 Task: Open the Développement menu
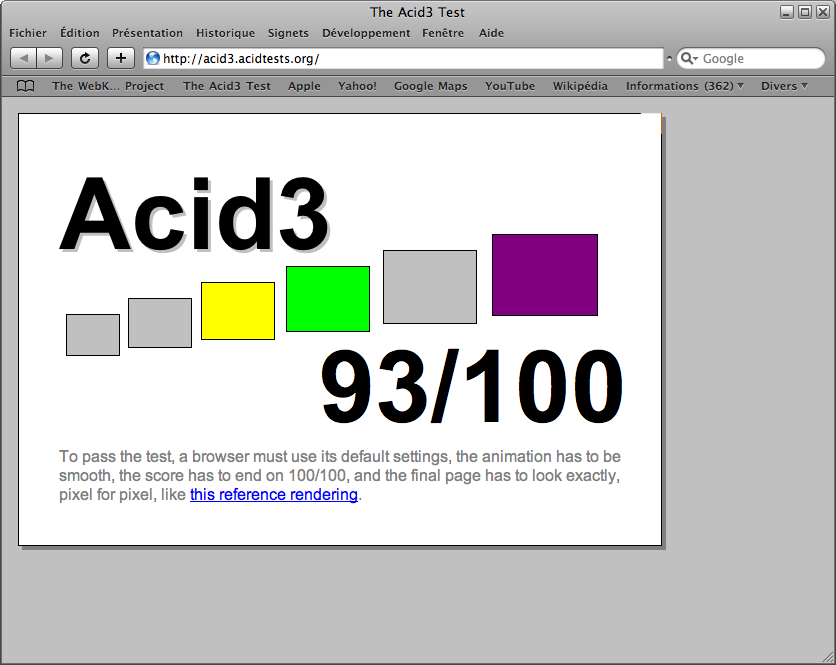tap(366, 33)
